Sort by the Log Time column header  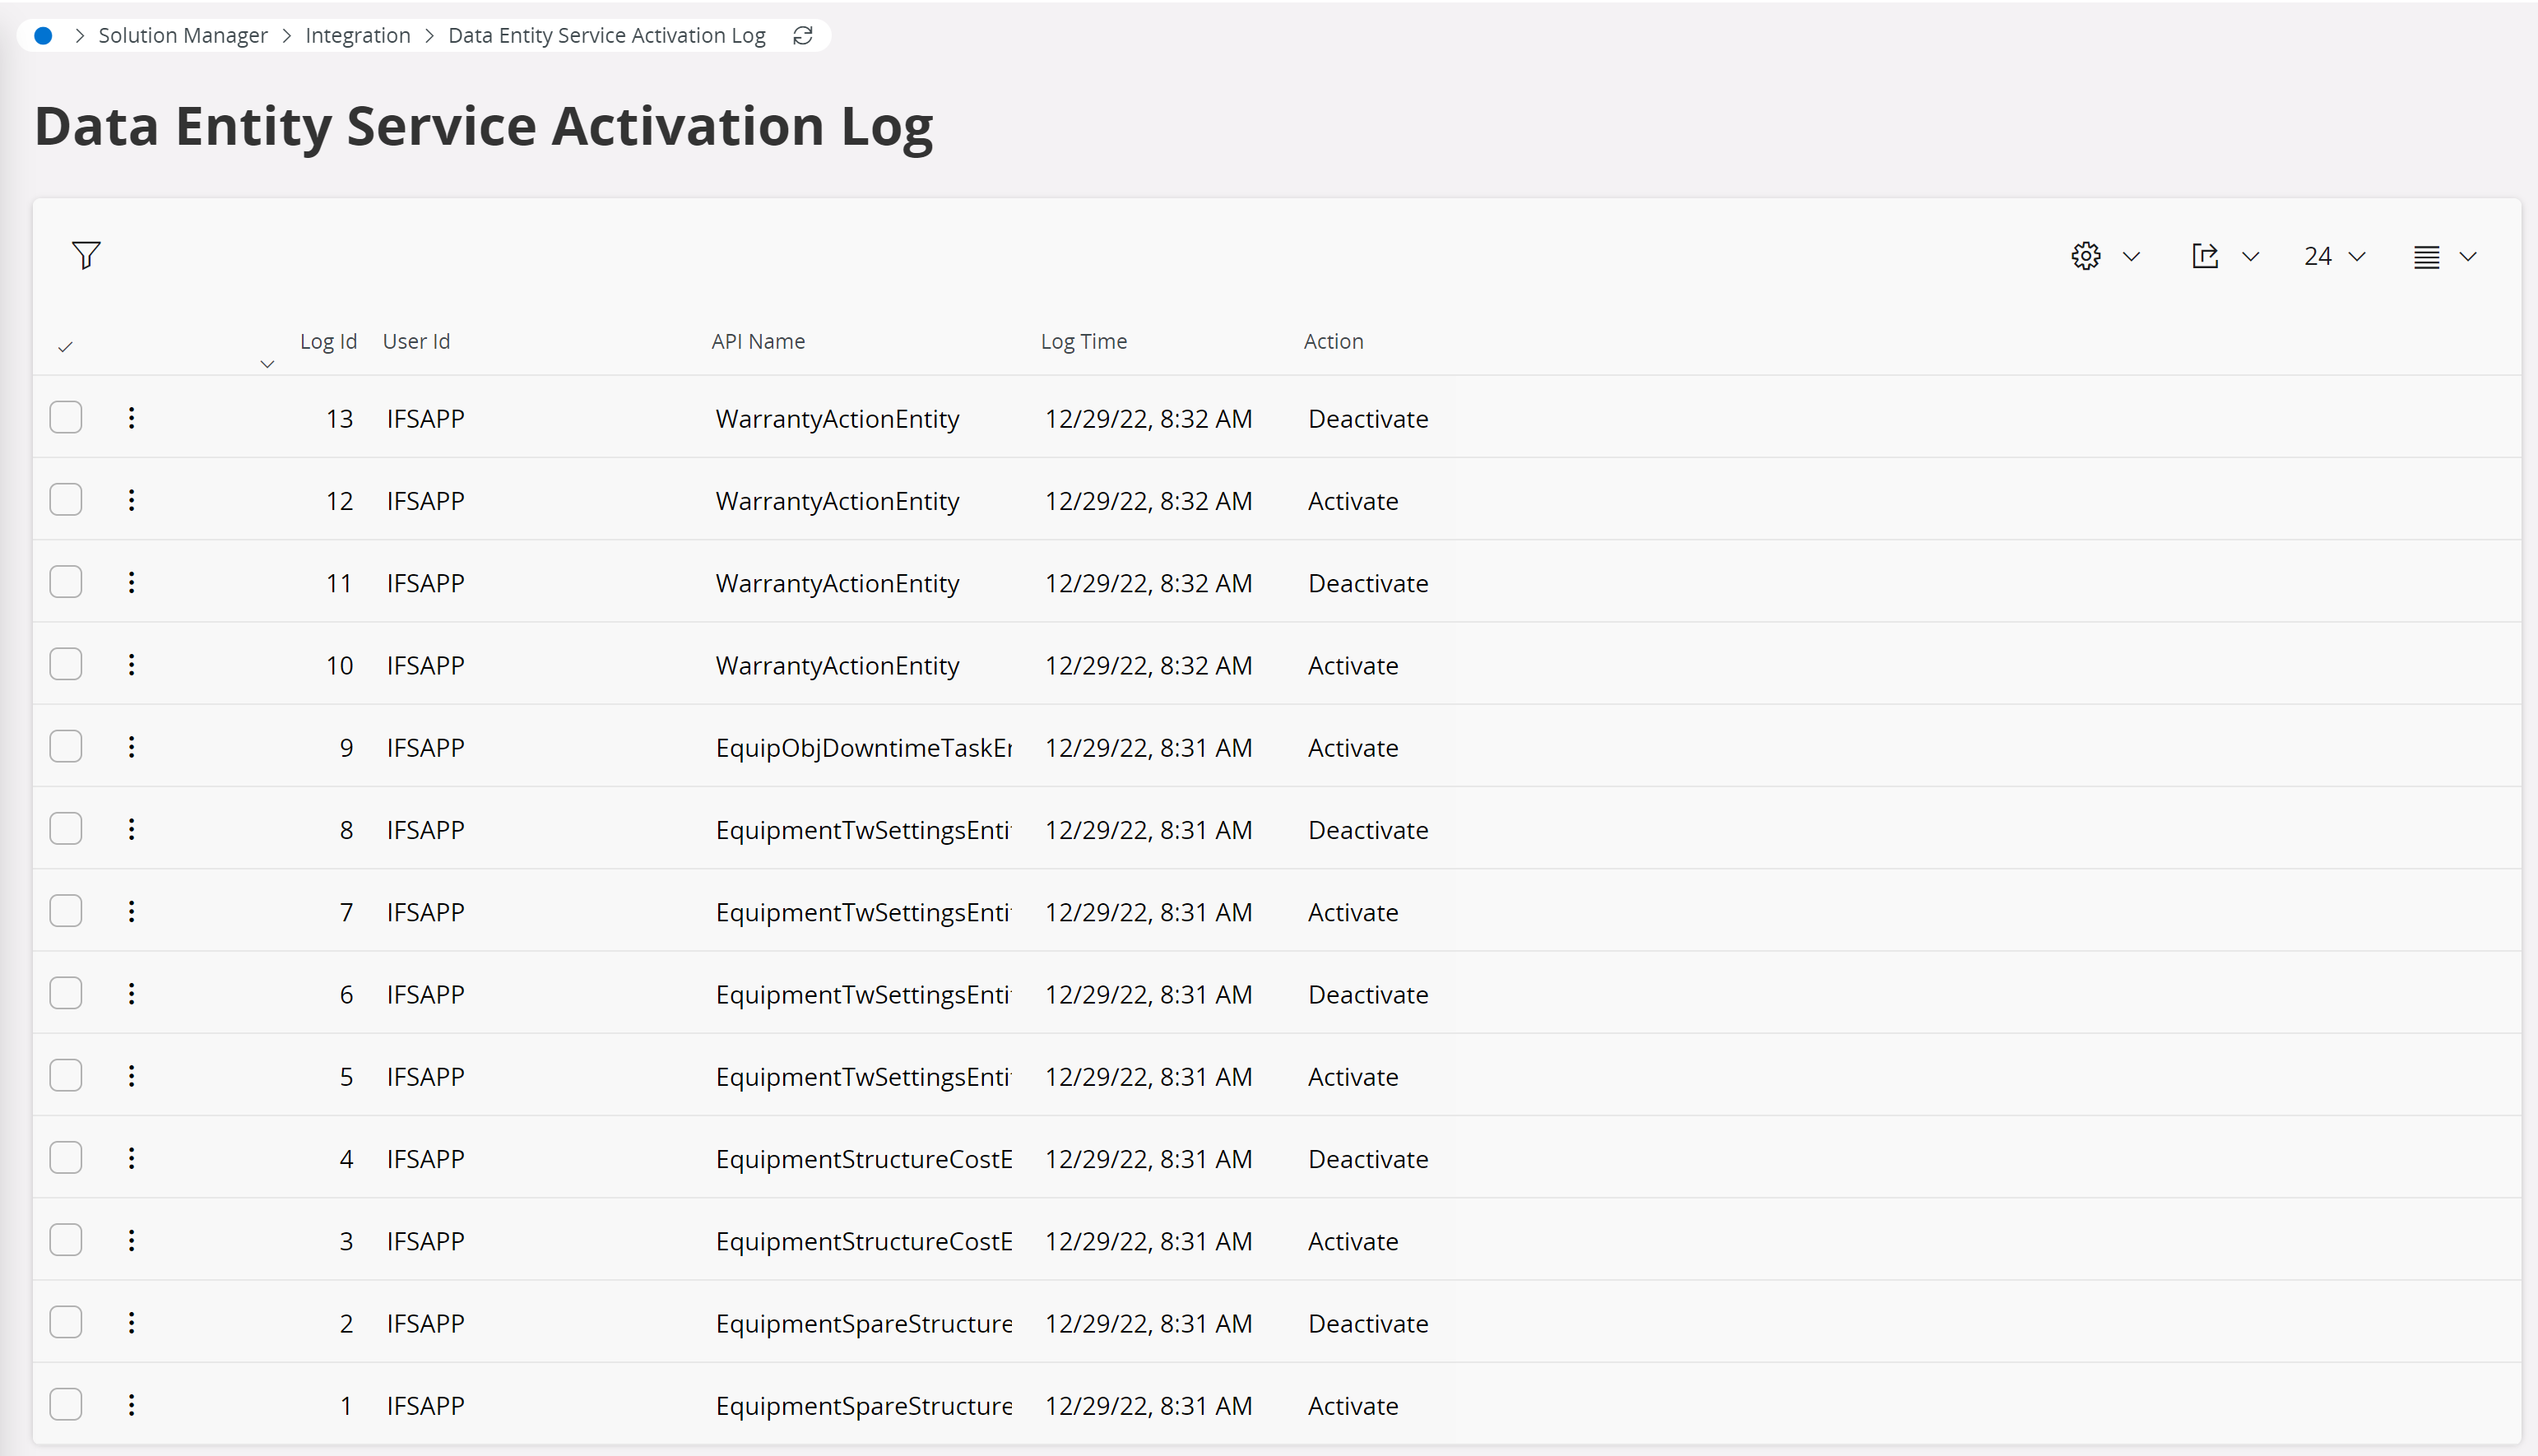click(1083, 341)
